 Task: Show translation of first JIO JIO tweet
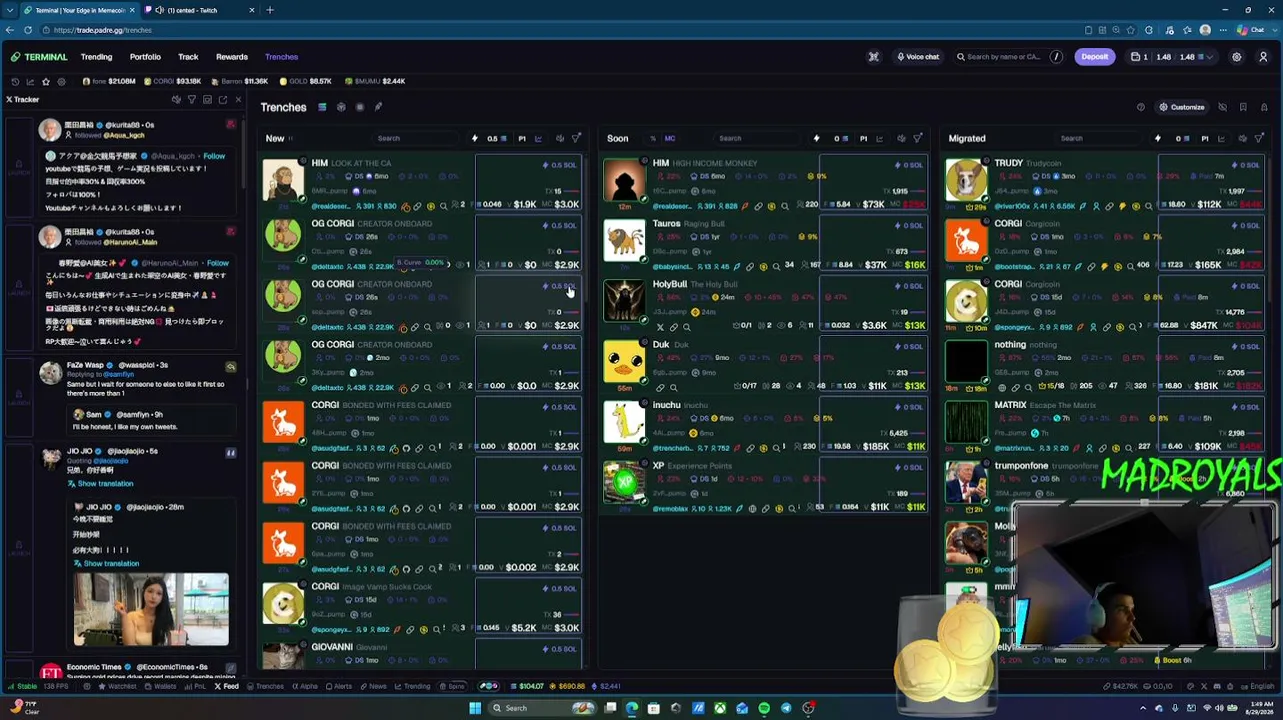(x=105, y=484)
